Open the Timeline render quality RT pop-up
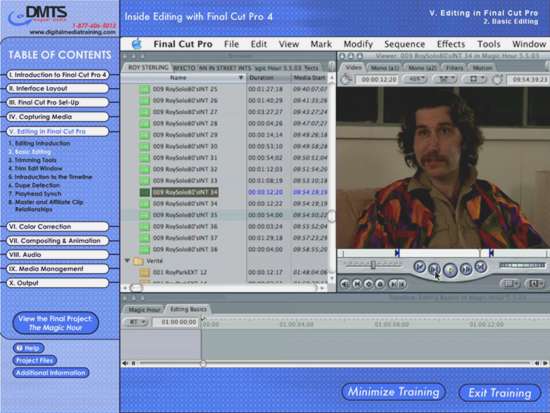The width and height of the screenshot is (550, 413). [x=137, y=322]
